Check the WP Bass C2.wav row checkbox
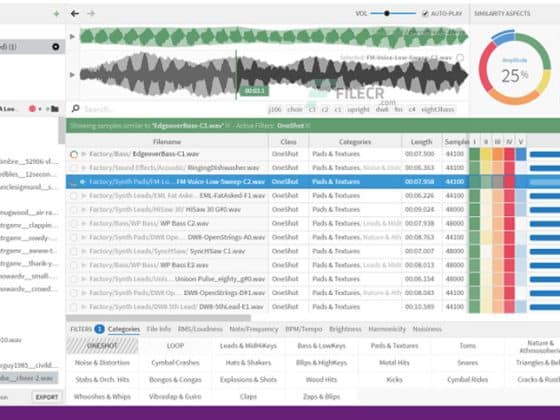560x420 pixels. [x=74, y=224]
